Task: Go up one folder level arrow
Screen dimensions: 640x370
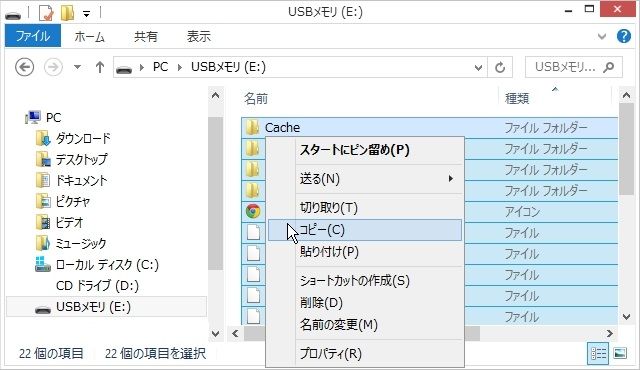Action: (100, 67)
